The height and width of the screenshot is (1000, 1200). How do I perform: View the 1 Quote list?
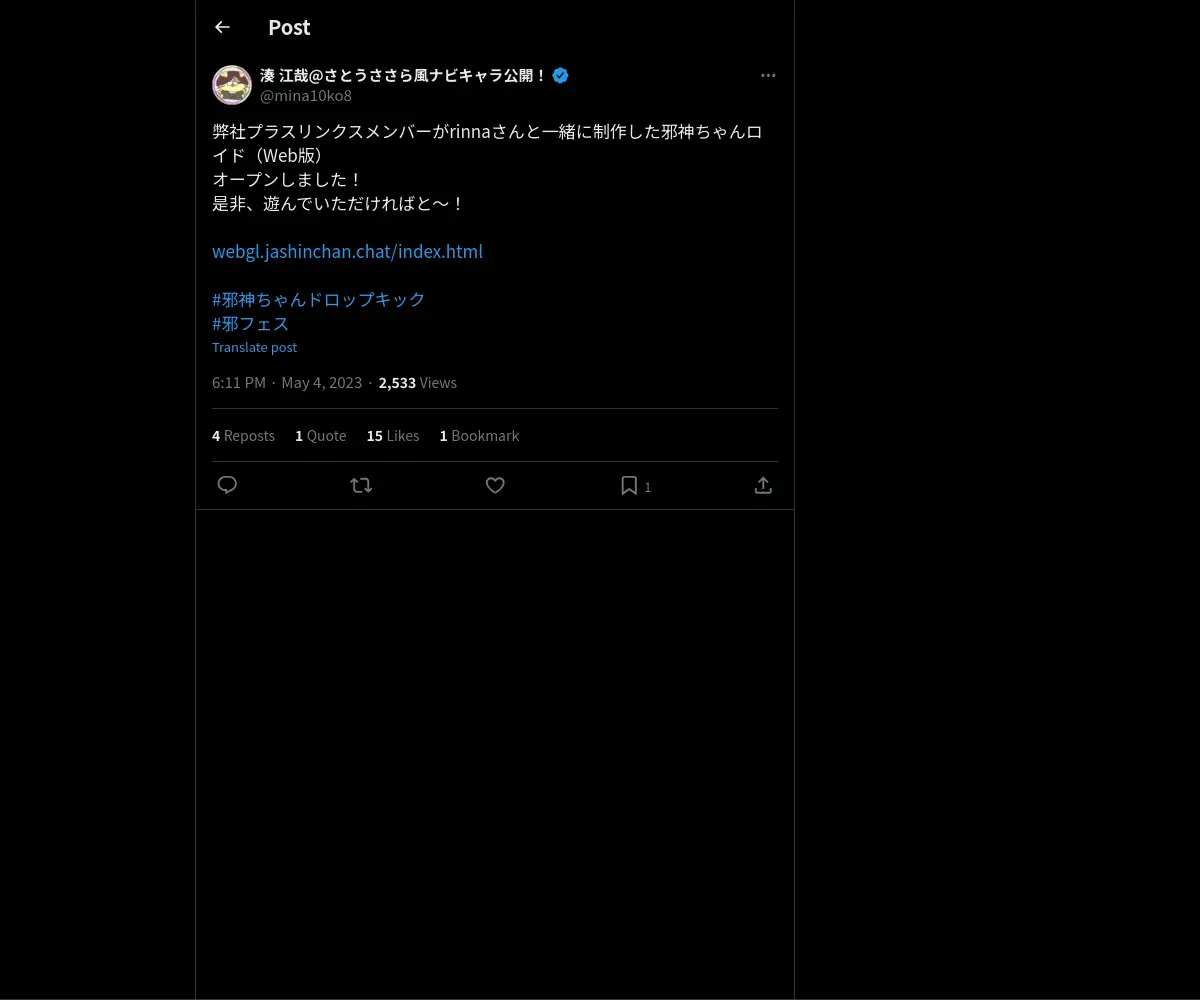tap(320, 435)
